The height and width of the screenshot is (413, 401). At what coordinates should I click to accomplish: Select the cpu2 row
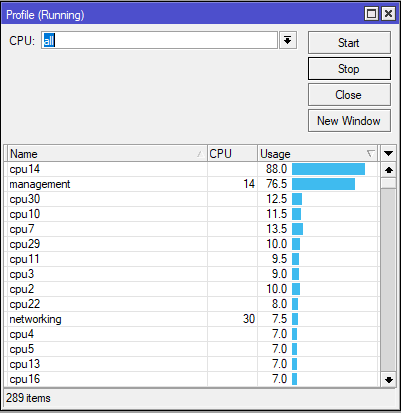point(192,289)
